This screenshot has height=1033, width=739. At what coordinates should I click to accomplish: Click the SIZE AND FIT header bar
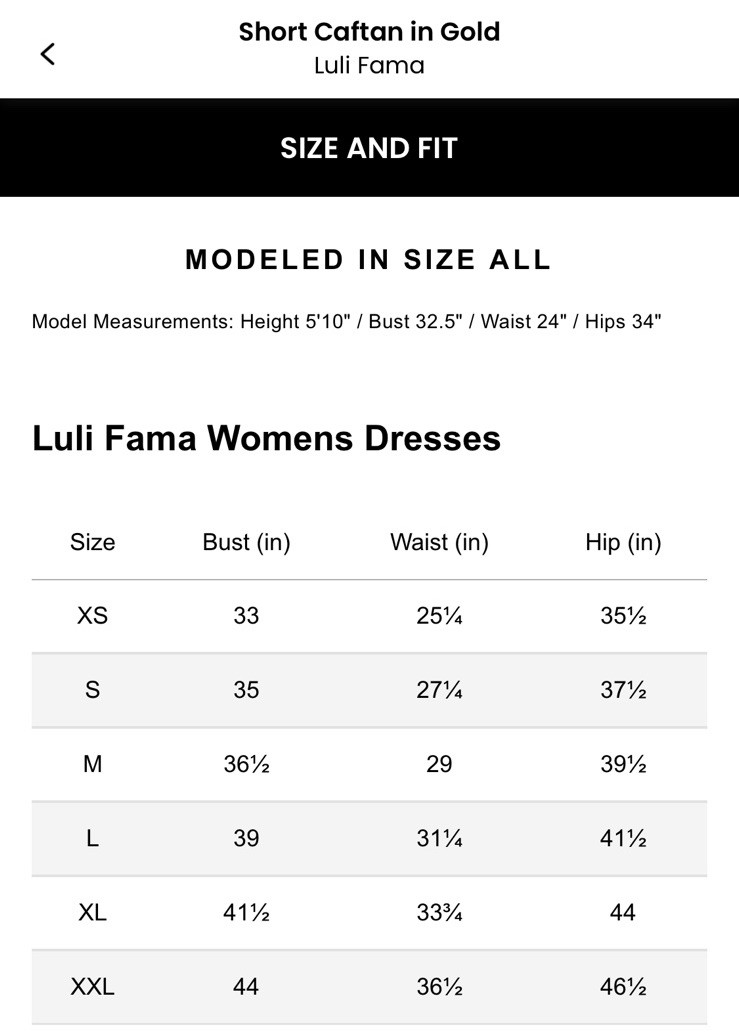click(369, 148)
